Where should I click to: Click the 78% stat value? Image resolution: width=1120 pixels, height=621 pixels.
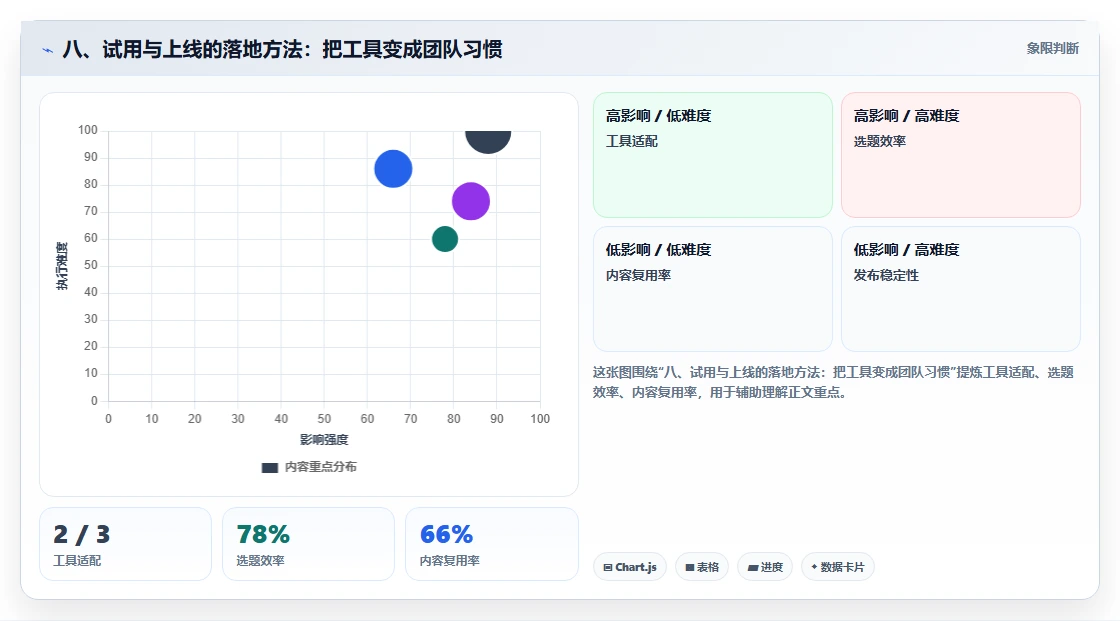(x=263, y=535)
